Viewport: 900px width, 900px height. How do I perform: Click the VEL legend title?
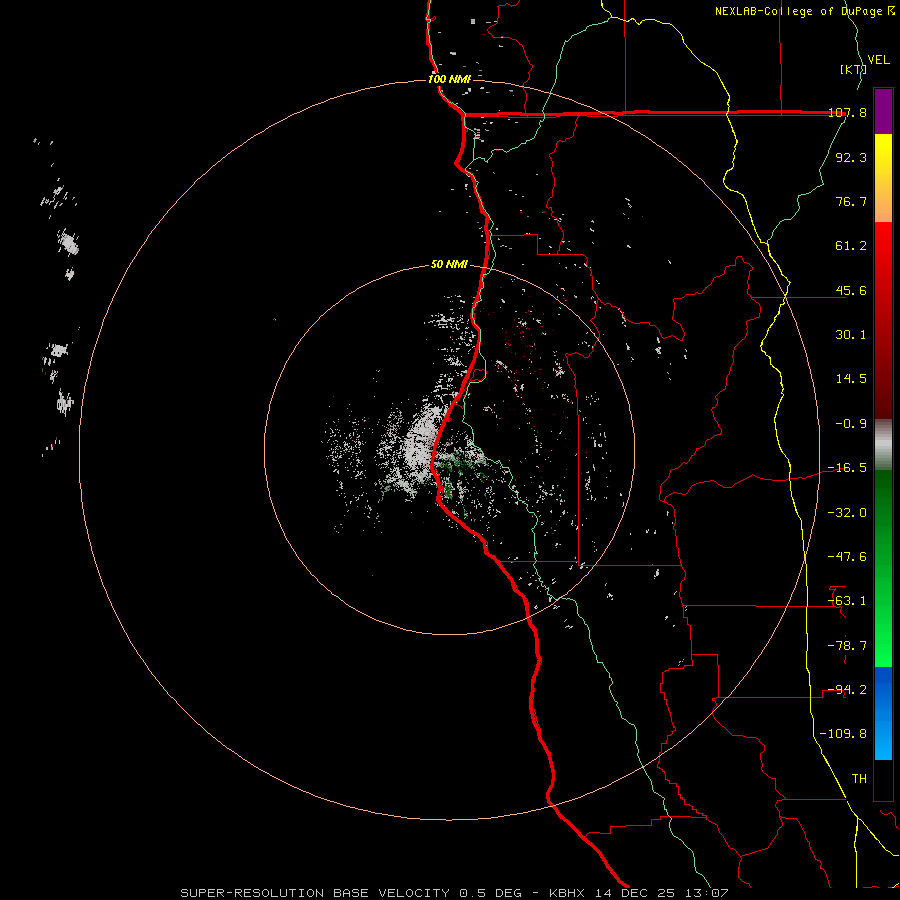(878, 60)
